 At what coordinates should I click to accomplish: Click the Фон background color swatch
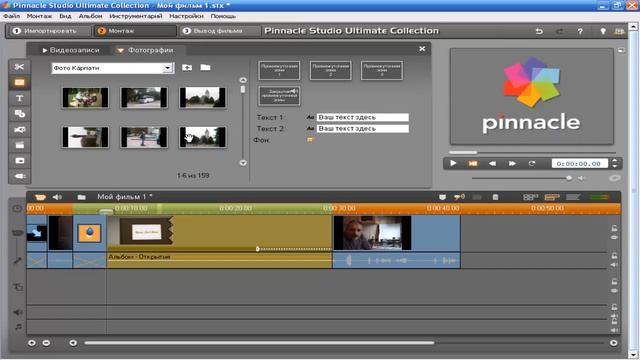[310, 140]
